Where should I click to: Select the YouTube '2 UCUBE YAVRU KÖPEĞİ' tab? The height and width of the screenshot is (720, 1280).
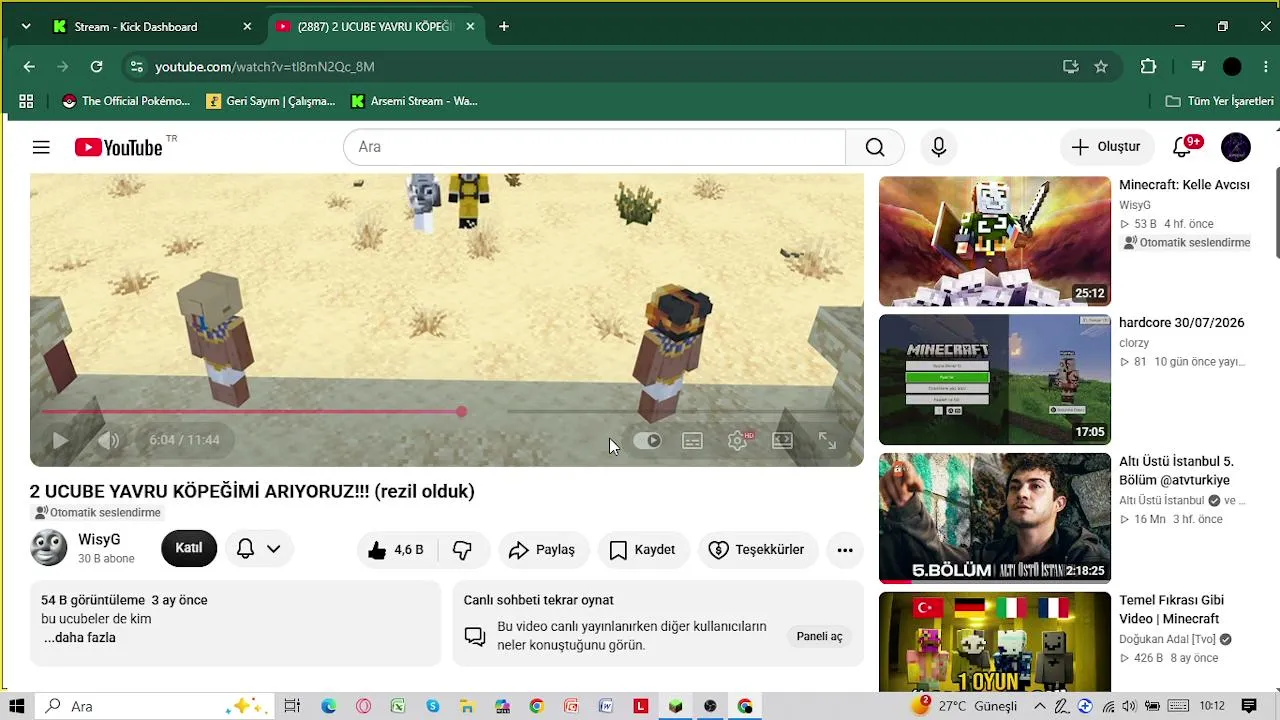pos(375,27)
